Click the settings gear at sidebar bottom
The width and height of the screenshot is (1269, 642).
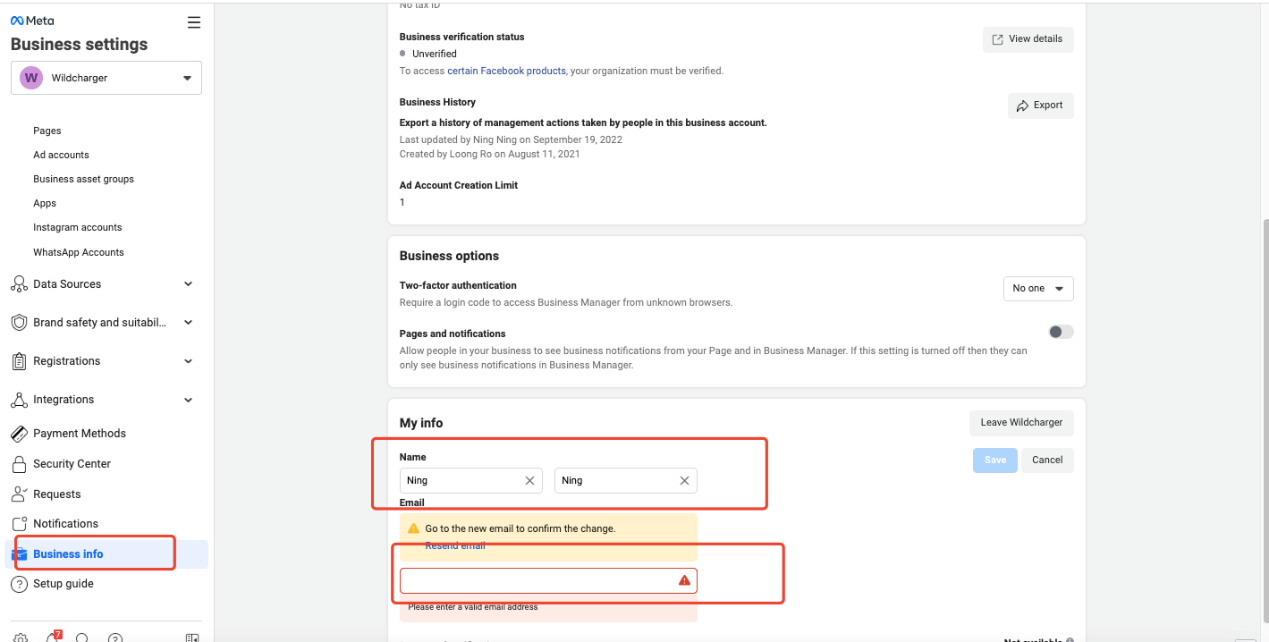coord(20,638)
